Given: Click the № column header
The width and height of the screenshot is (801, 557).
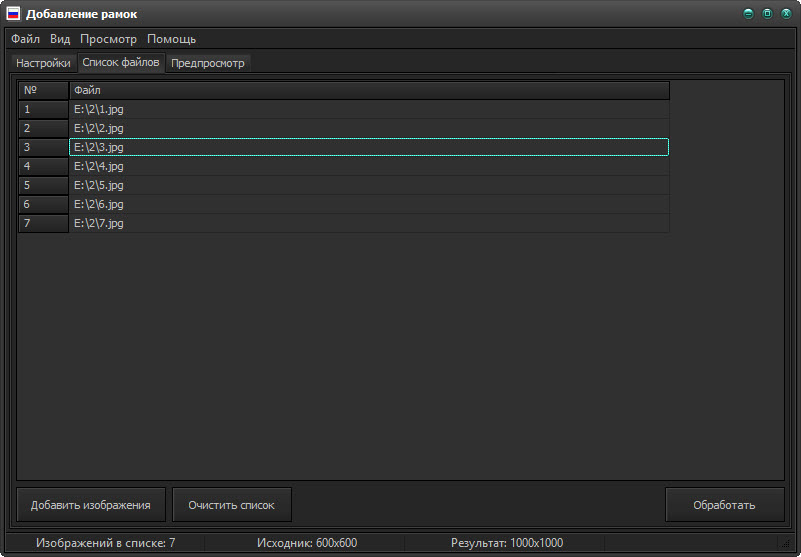Looking at the screenshot, I should pos(43,90).
